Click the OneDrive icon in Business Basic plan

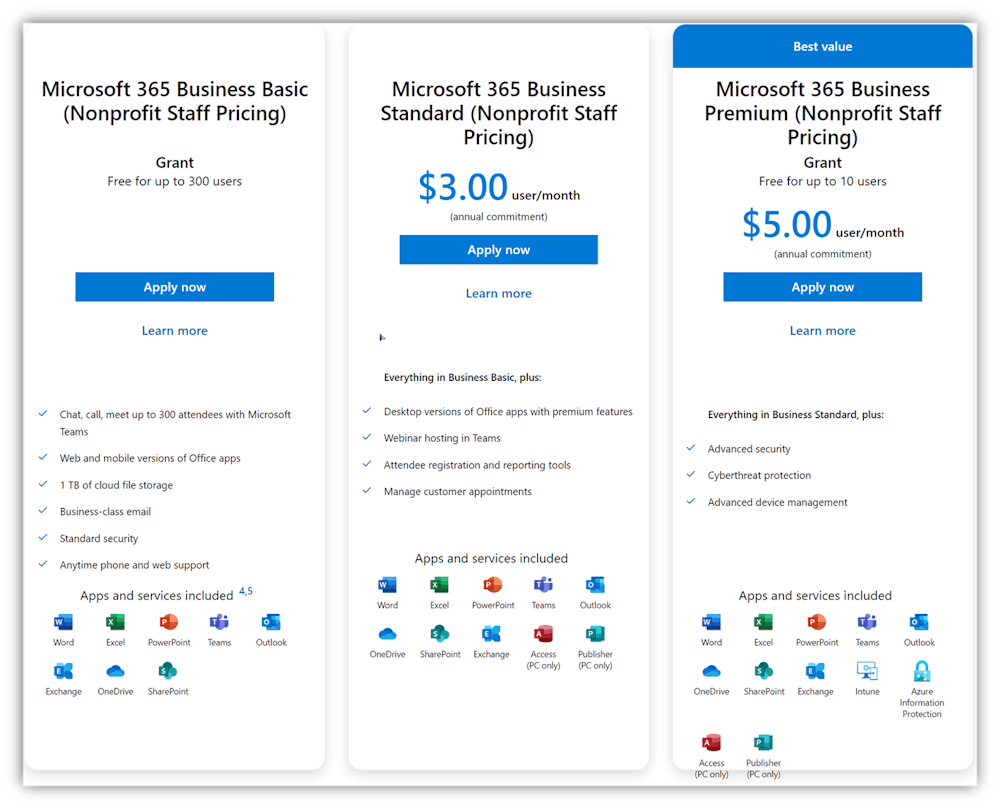point(115,671)
